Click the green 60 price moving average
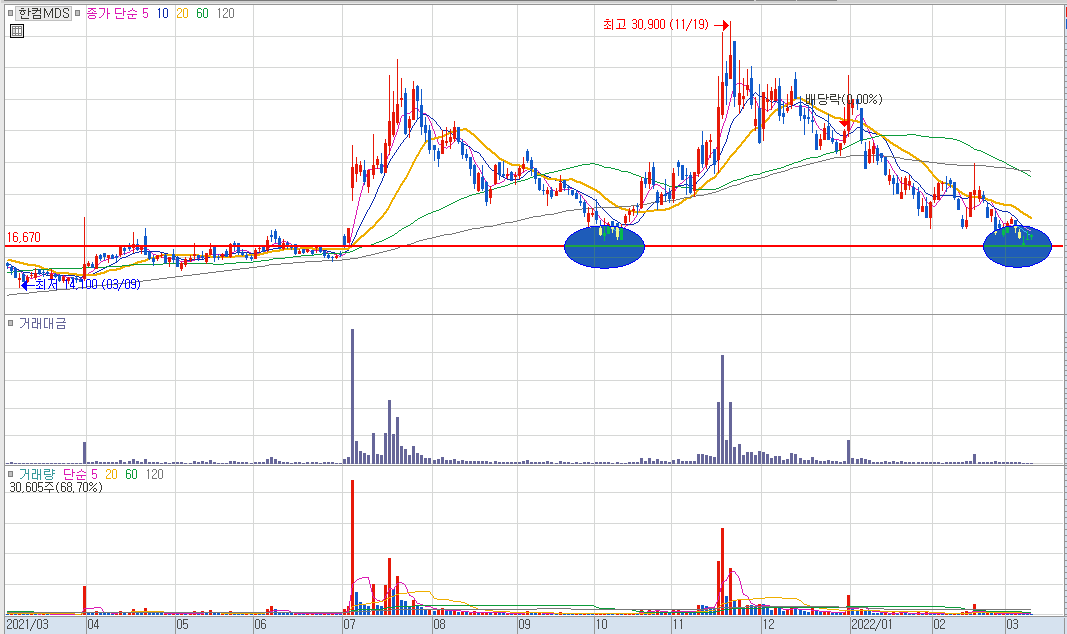Viewport: 1067px width, 634px height. point(202,13)
